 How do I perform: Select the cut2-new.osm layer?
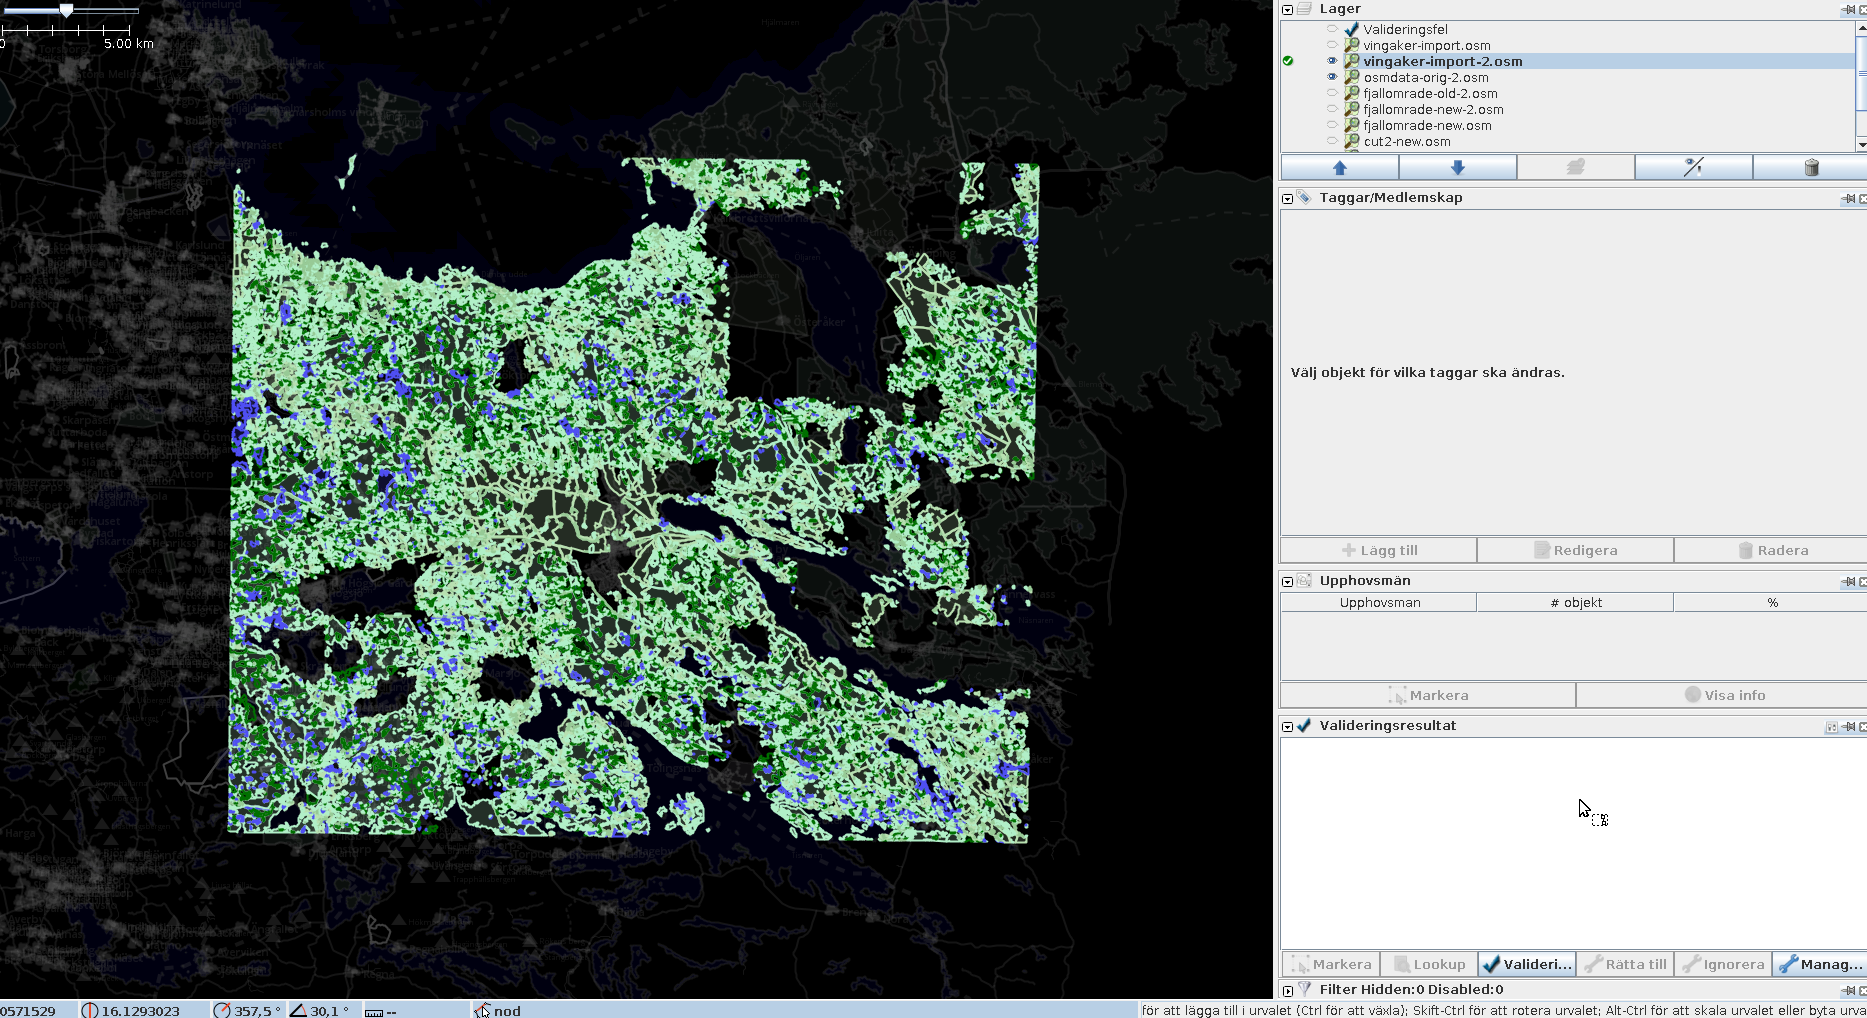point(1406,142)
